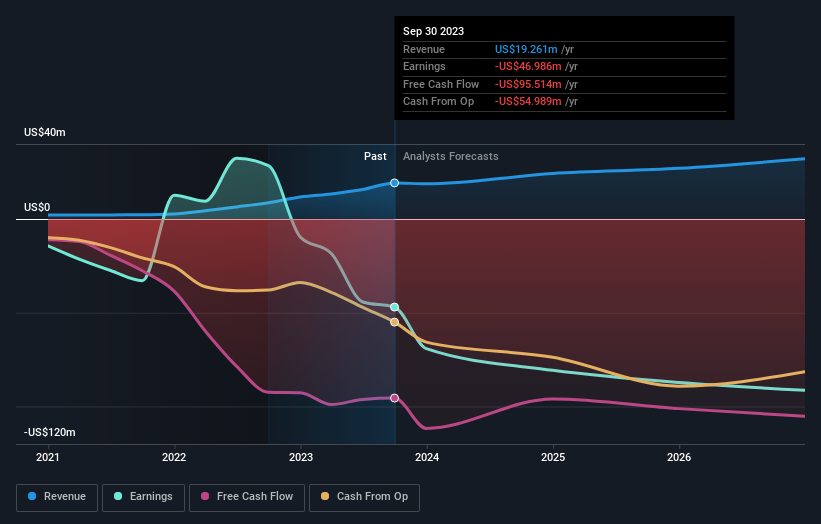This screenshot has width=821, height=524.
Task: Click the -US$46.986m earnings value
Action: point(528,66)
